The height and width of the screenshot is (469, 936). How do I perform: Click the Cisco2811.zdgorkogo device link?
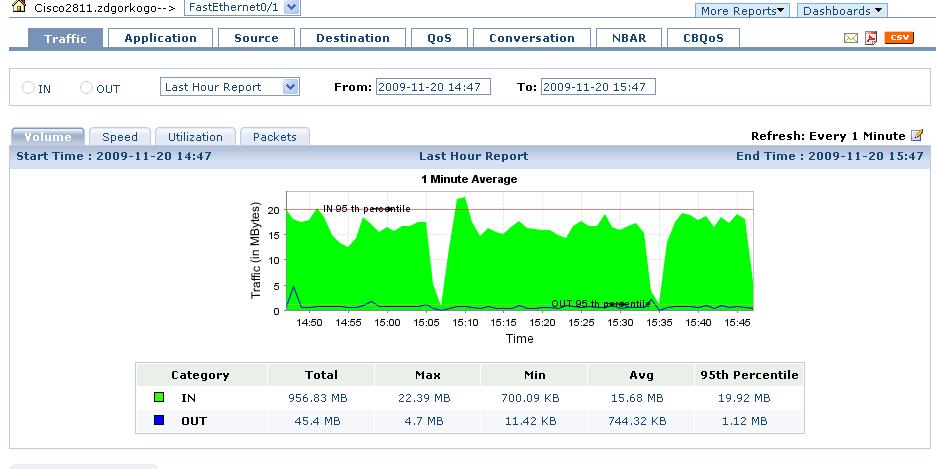(x=94, y=8)
